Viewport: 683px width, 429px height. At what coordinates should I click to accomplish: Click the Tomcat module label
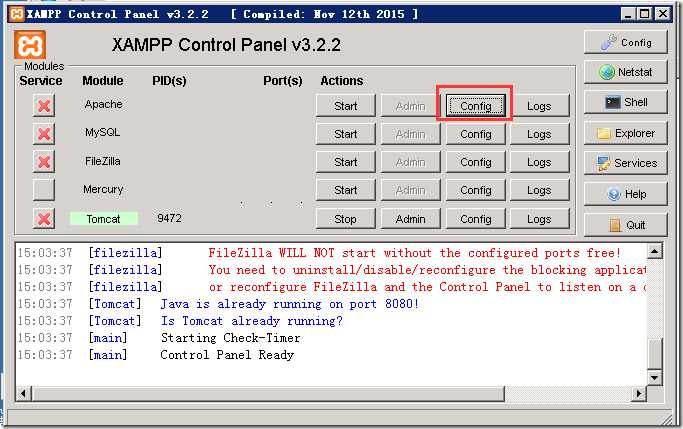104,219
